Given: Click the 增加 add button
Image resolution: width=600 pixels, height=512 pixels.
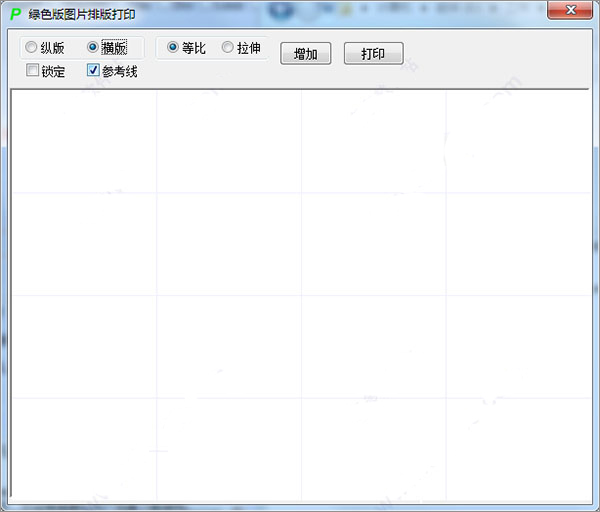Looking at the screenshot, I should click(x=305, y=54).
